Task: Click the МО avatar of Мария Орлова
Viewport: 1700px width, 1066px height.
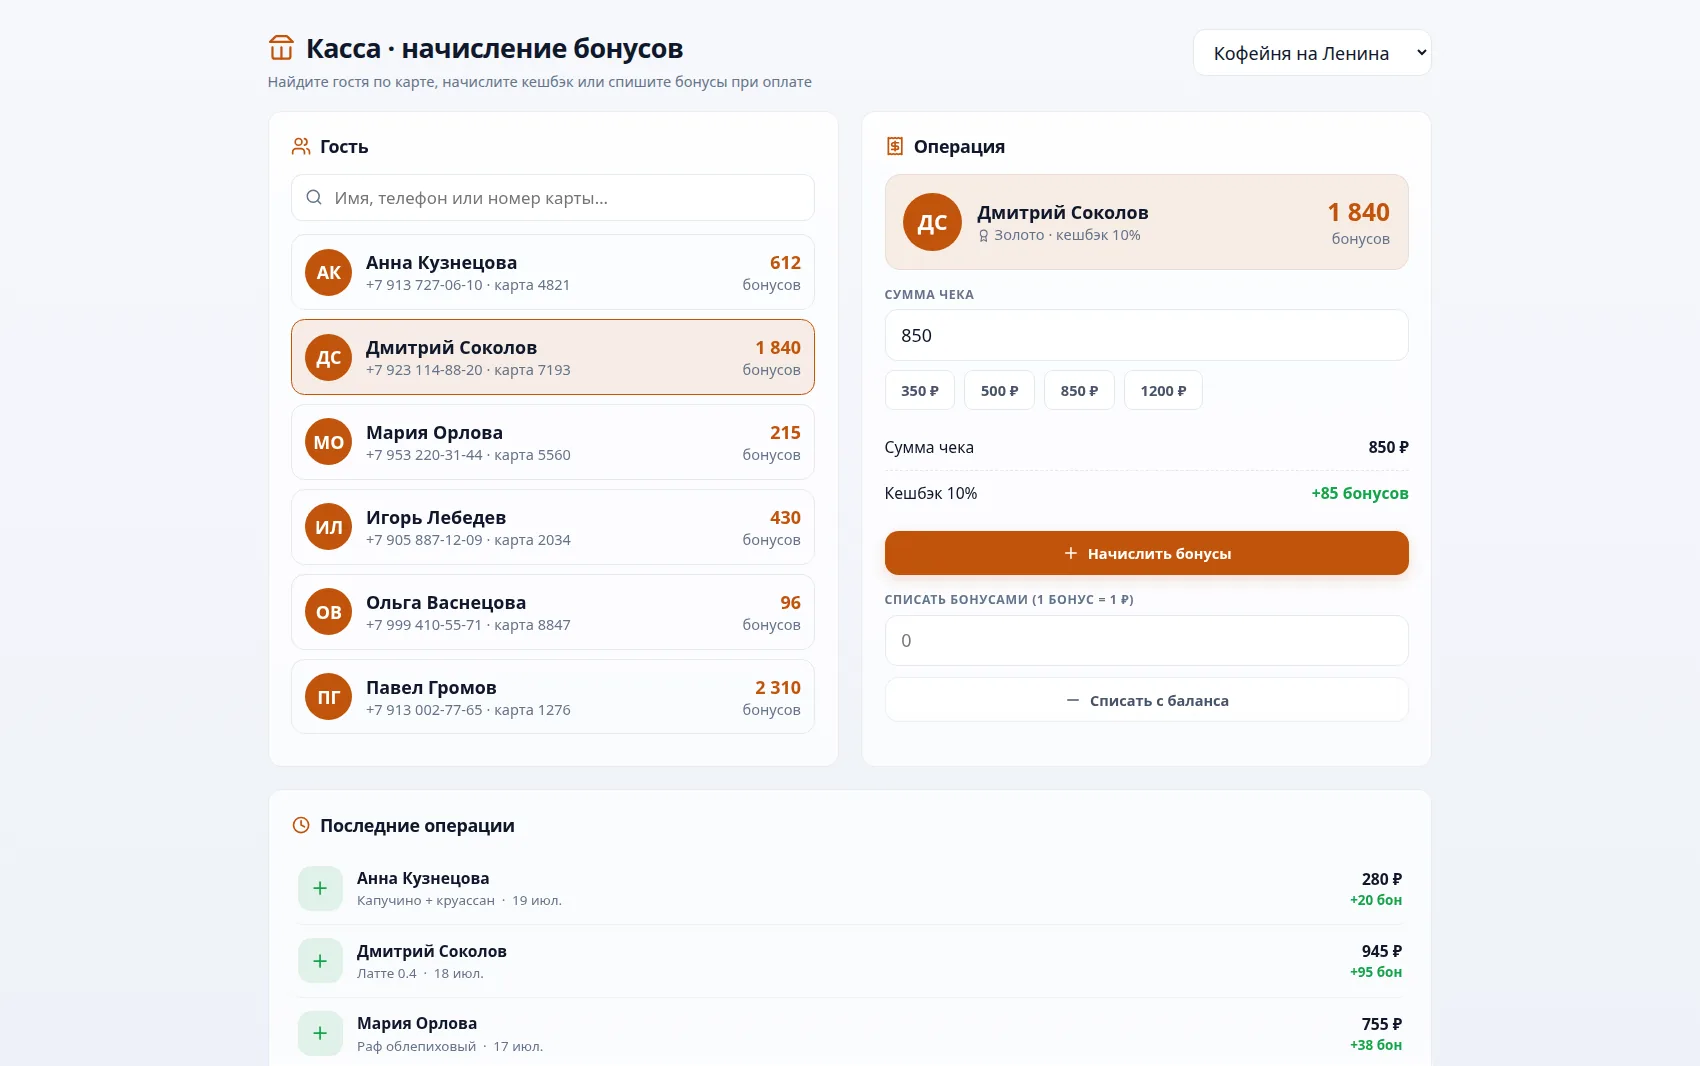Action: [x=329, y=442]
